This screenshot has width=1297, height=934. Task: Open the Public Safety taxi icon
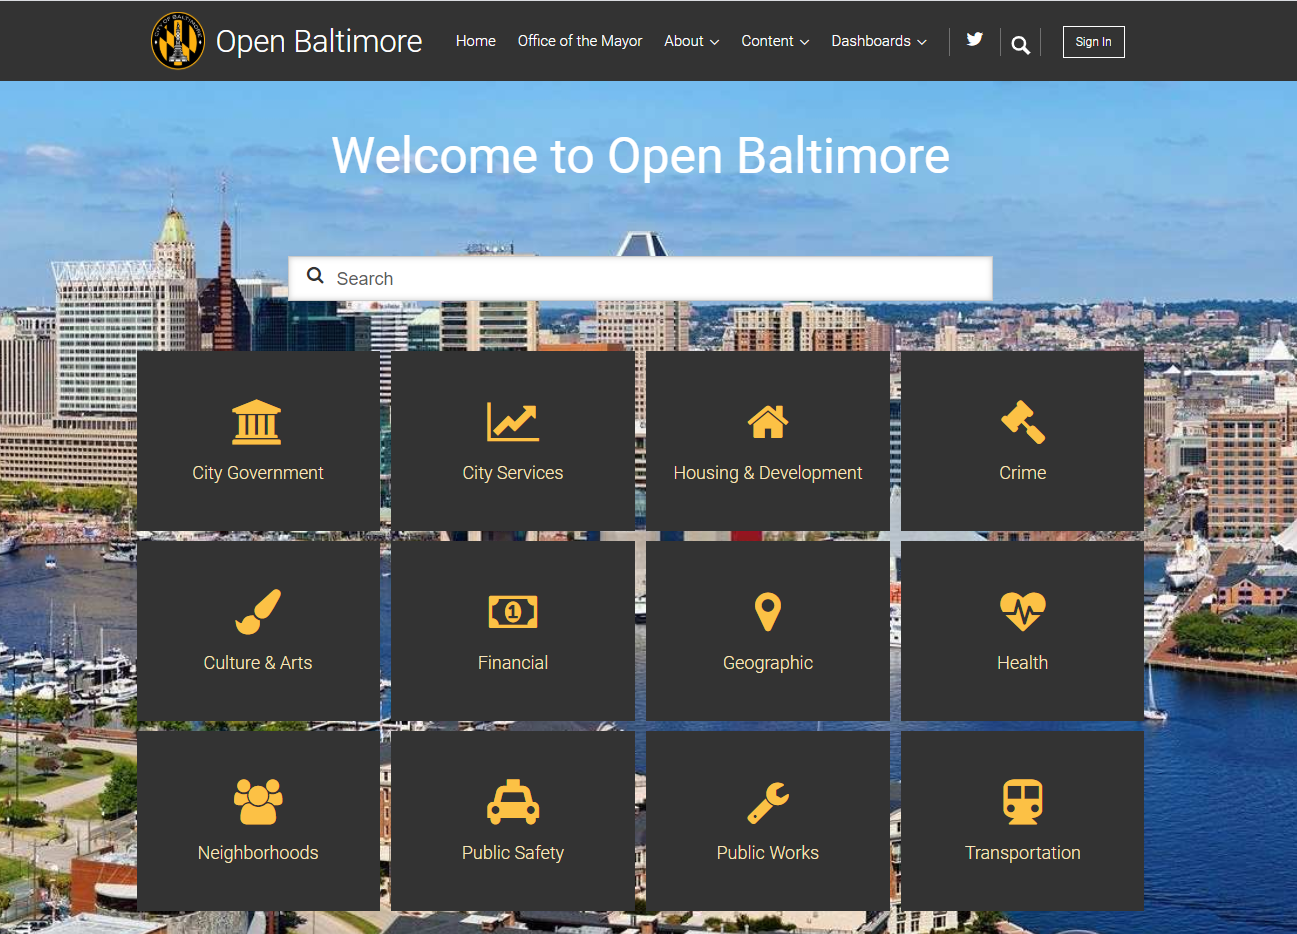coord(512,802)
